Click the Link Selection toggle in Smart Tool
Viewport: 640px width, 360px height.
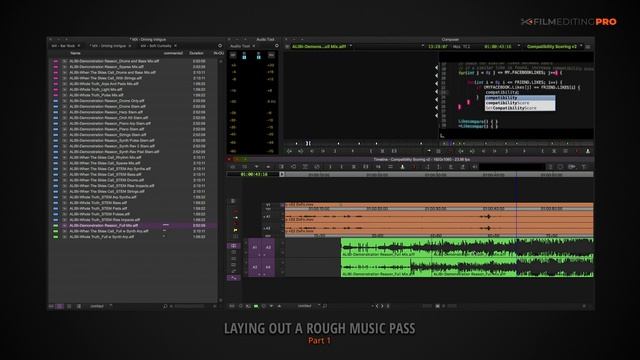(x=233, y=246)
